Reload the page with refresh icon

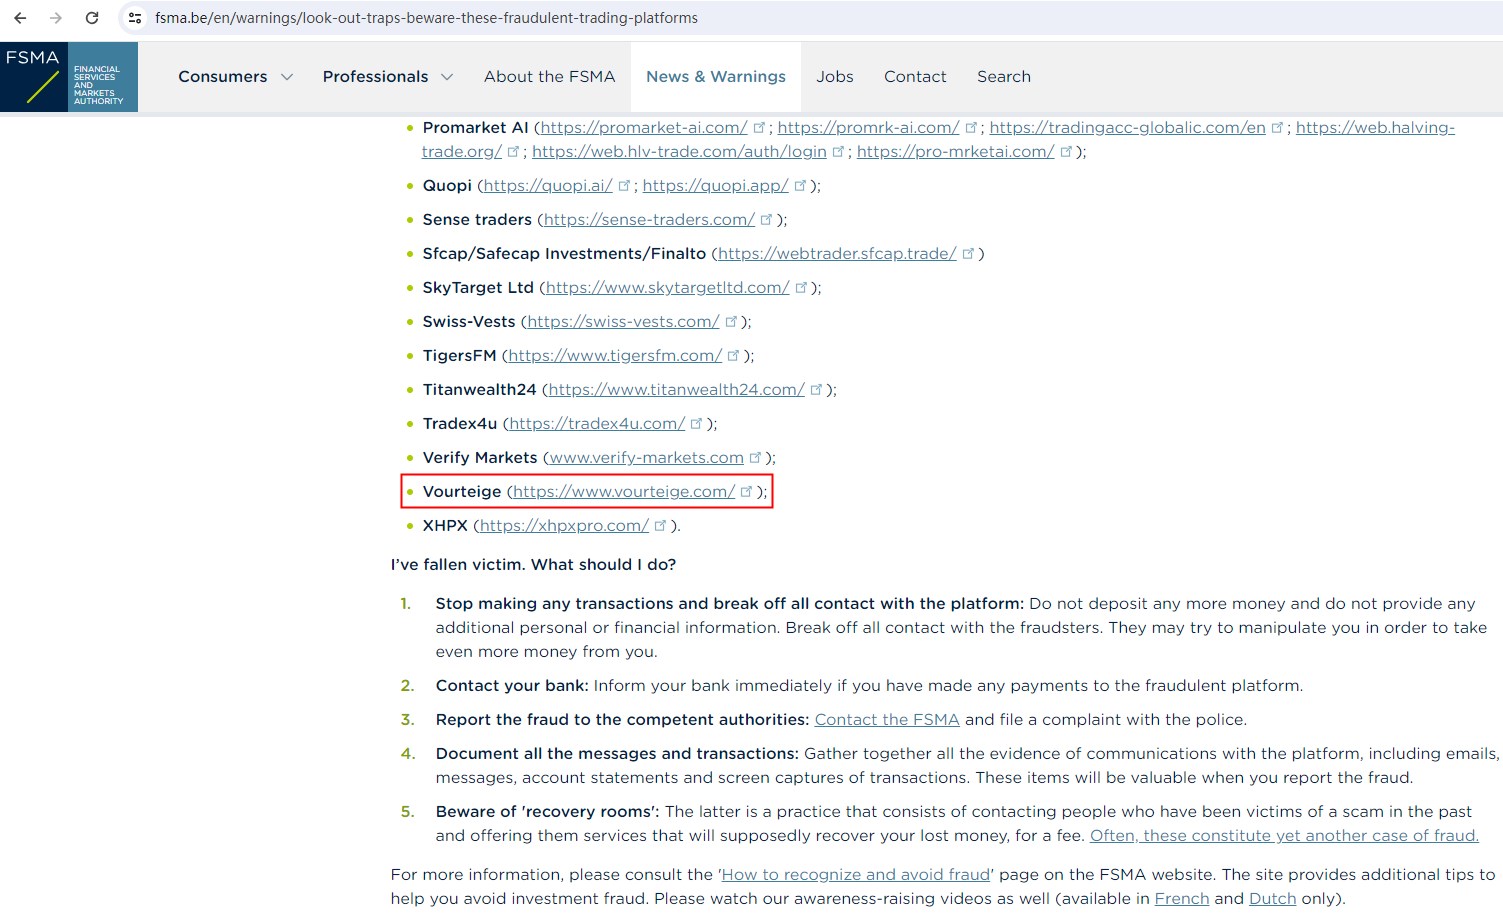point(92,18)
